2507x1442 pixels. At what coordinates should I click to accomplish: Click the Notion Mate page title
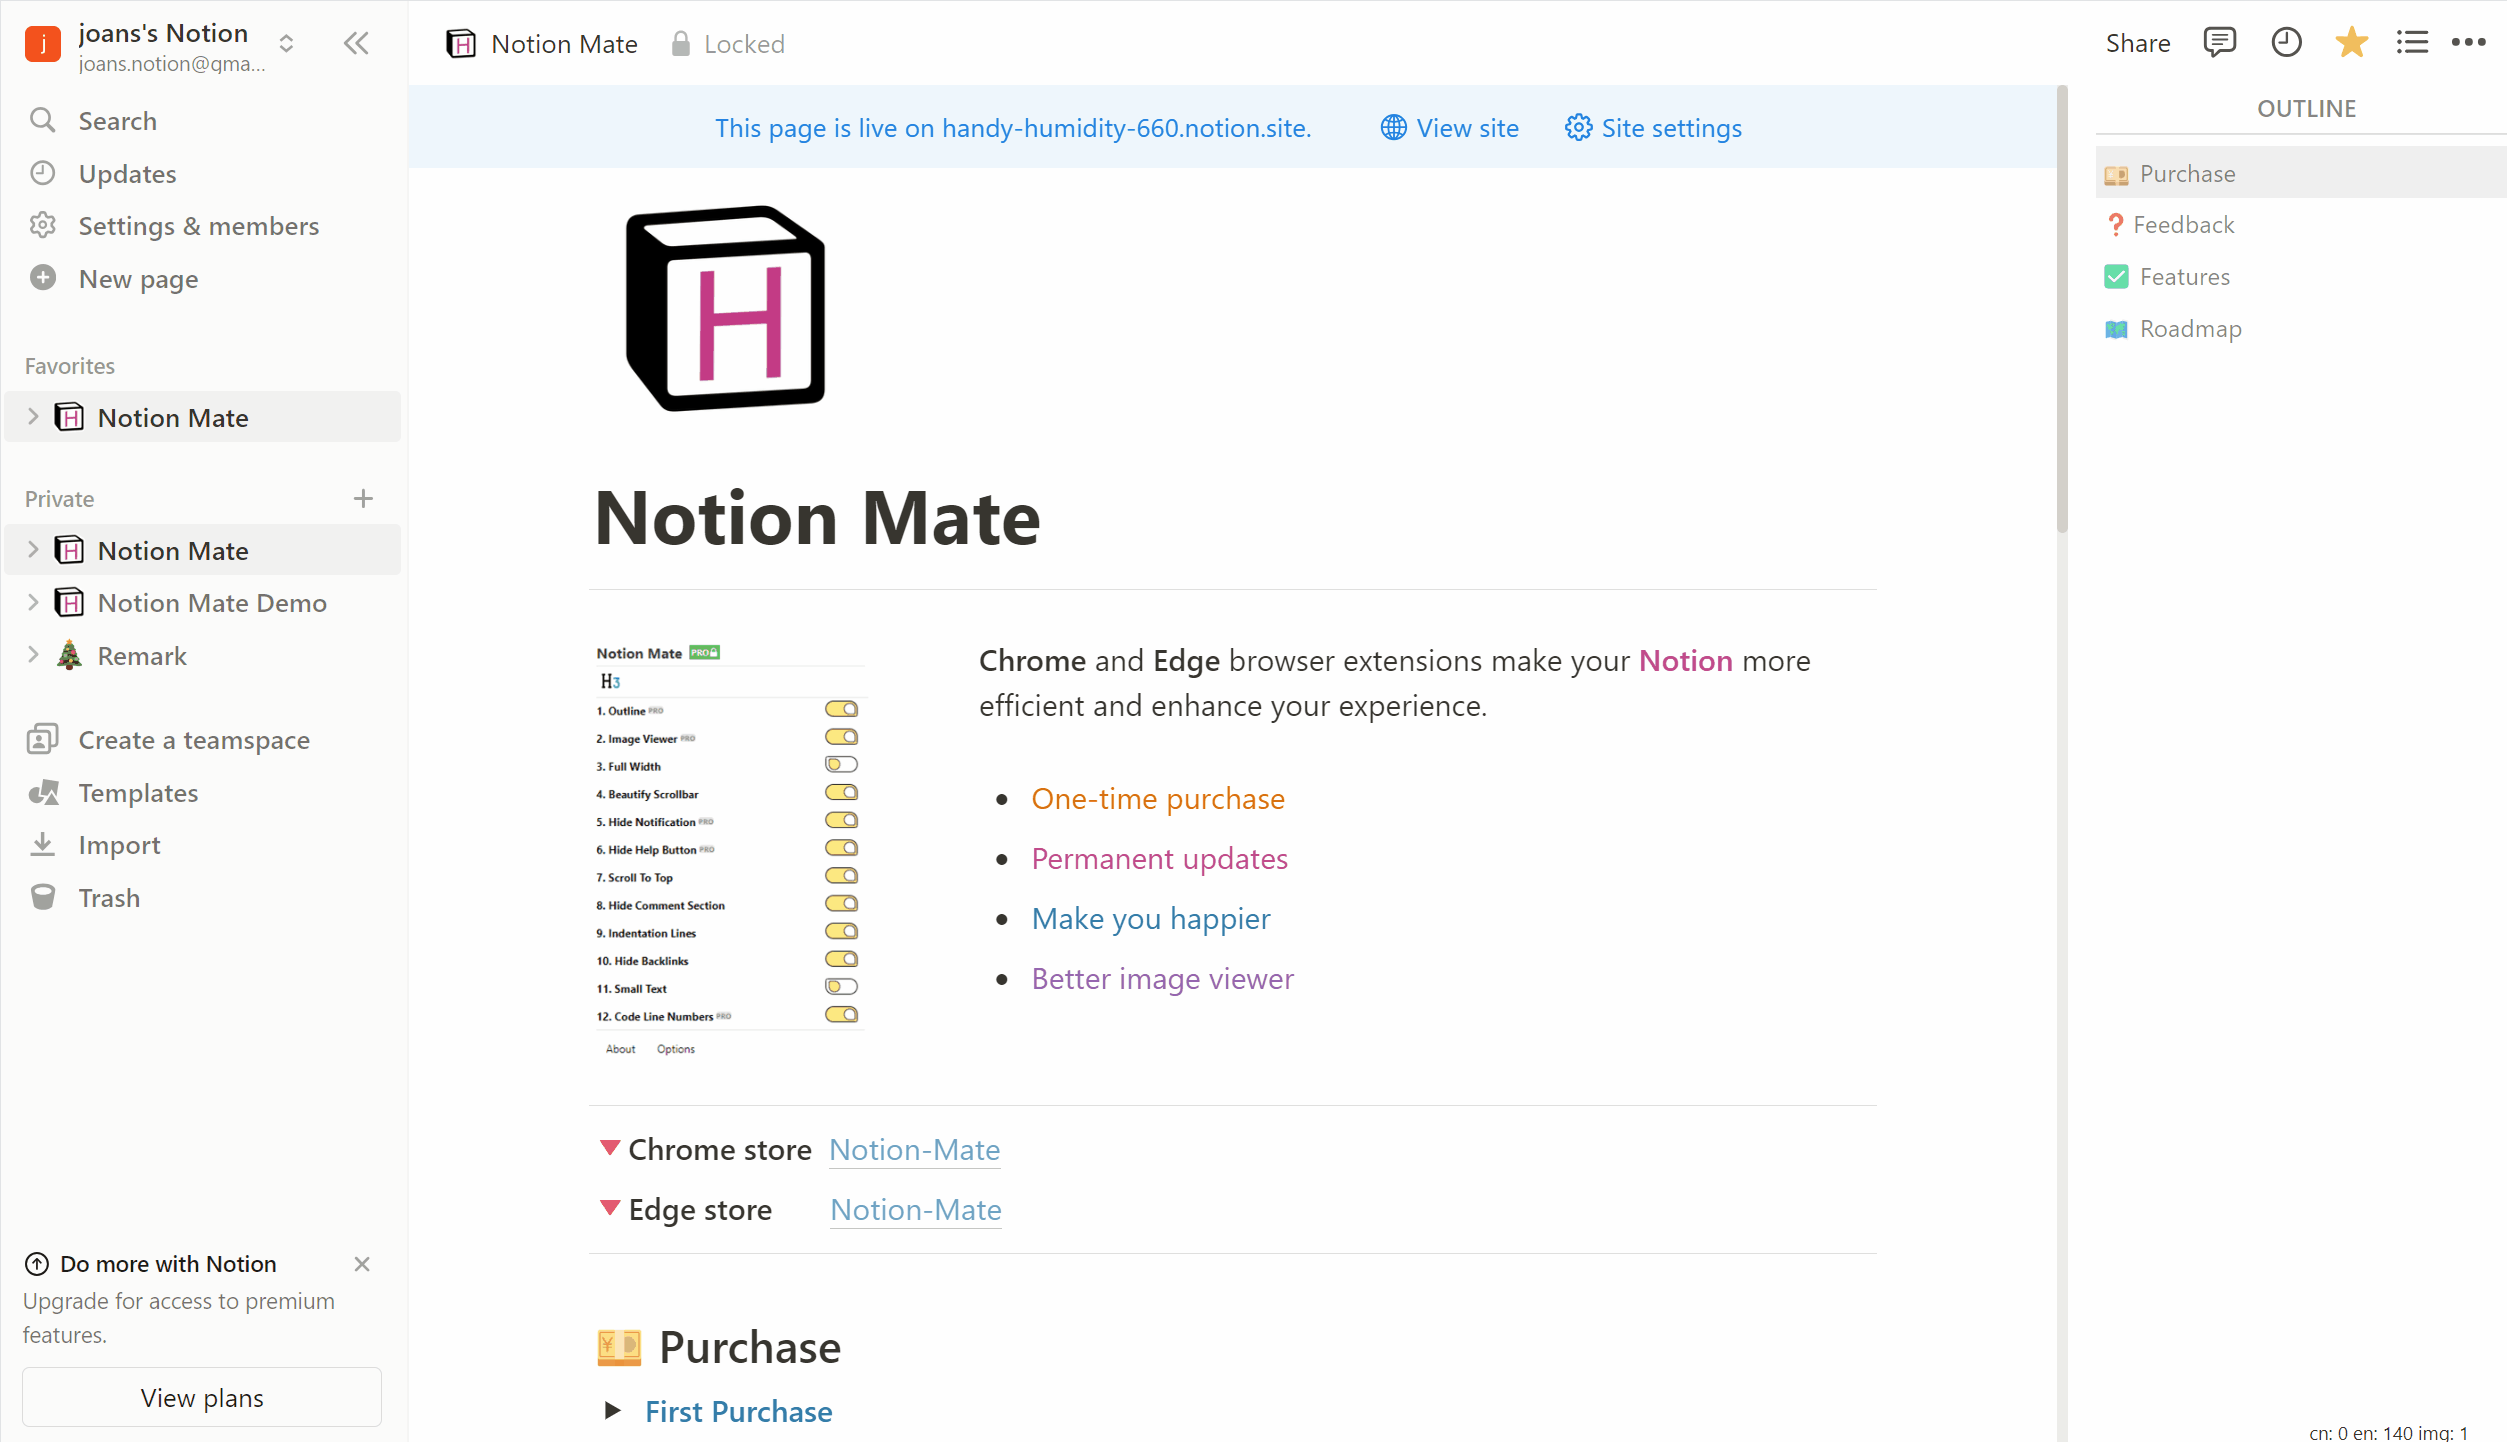[817, 518]
